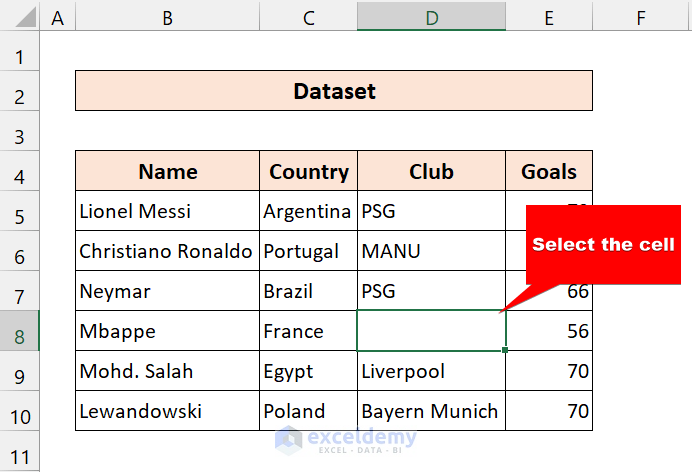Image resolution: width=692 pixels, height=472 pixels.
Task: Click the Liverpool club cell
Action: (x=431, y=371)
